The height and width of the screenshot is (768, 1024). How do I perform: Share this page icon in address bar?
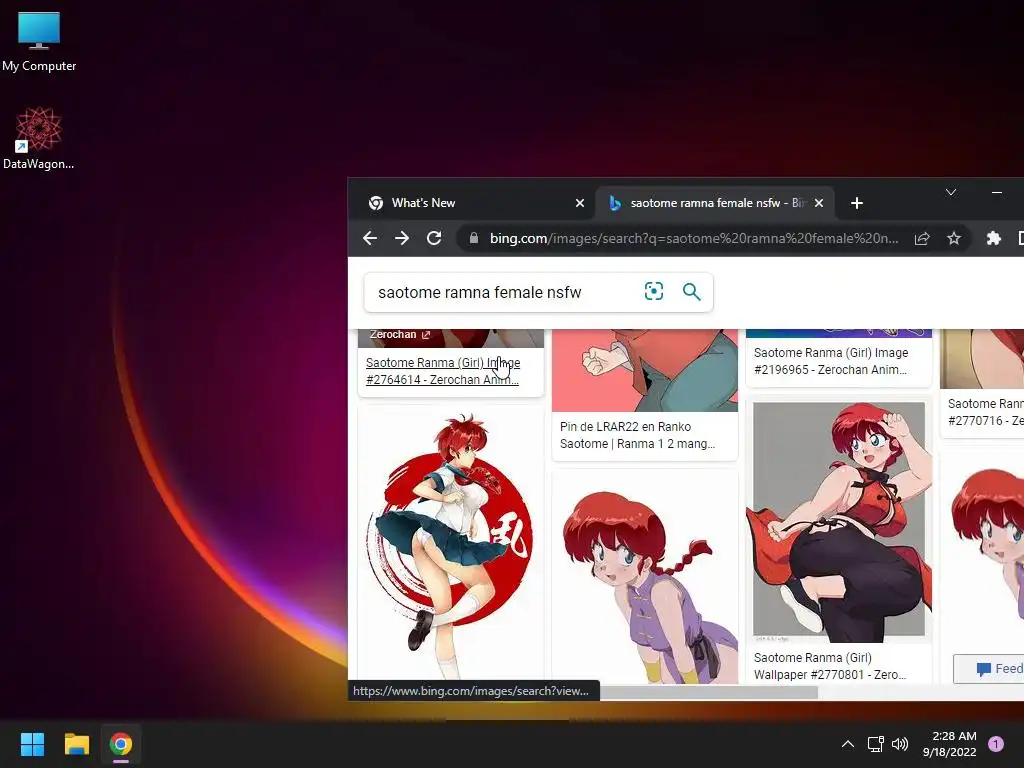(922, 239)
